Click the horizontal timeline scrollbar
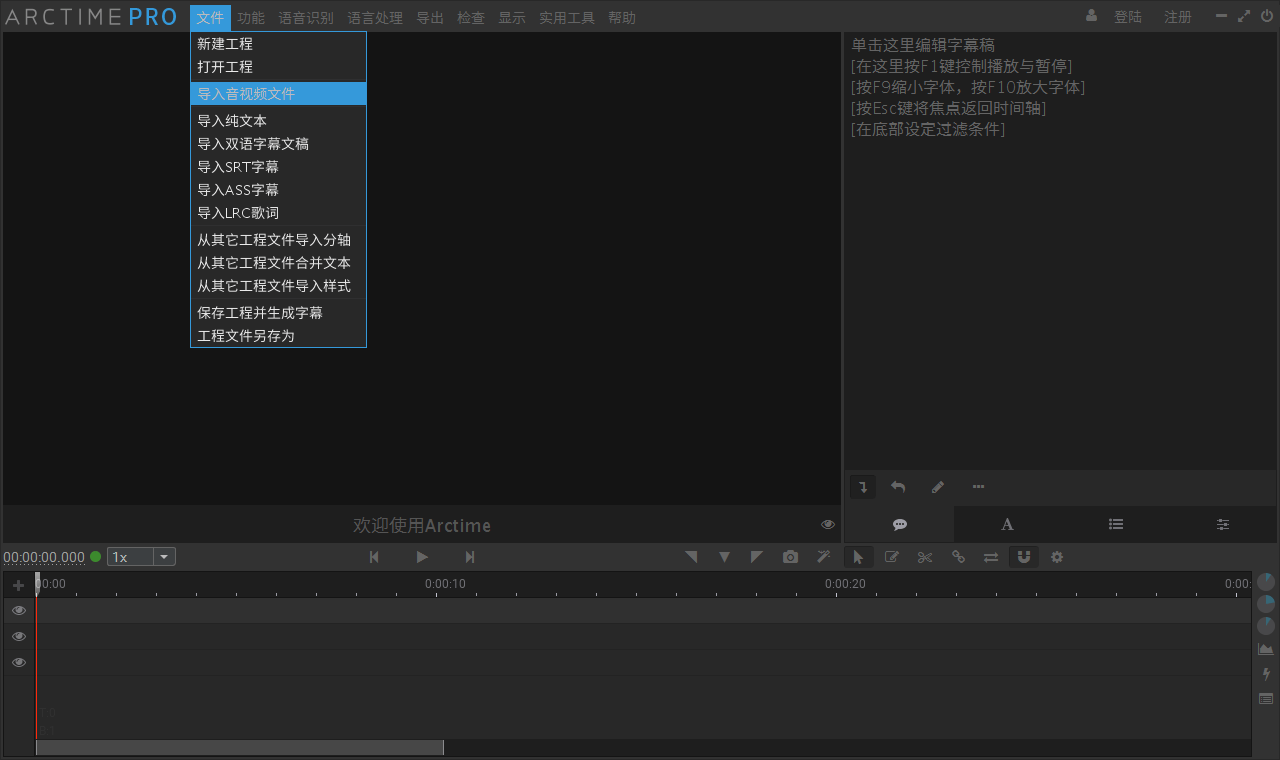Image resolution: width=1280 pixels, height=760 pixels. point(240,748)
